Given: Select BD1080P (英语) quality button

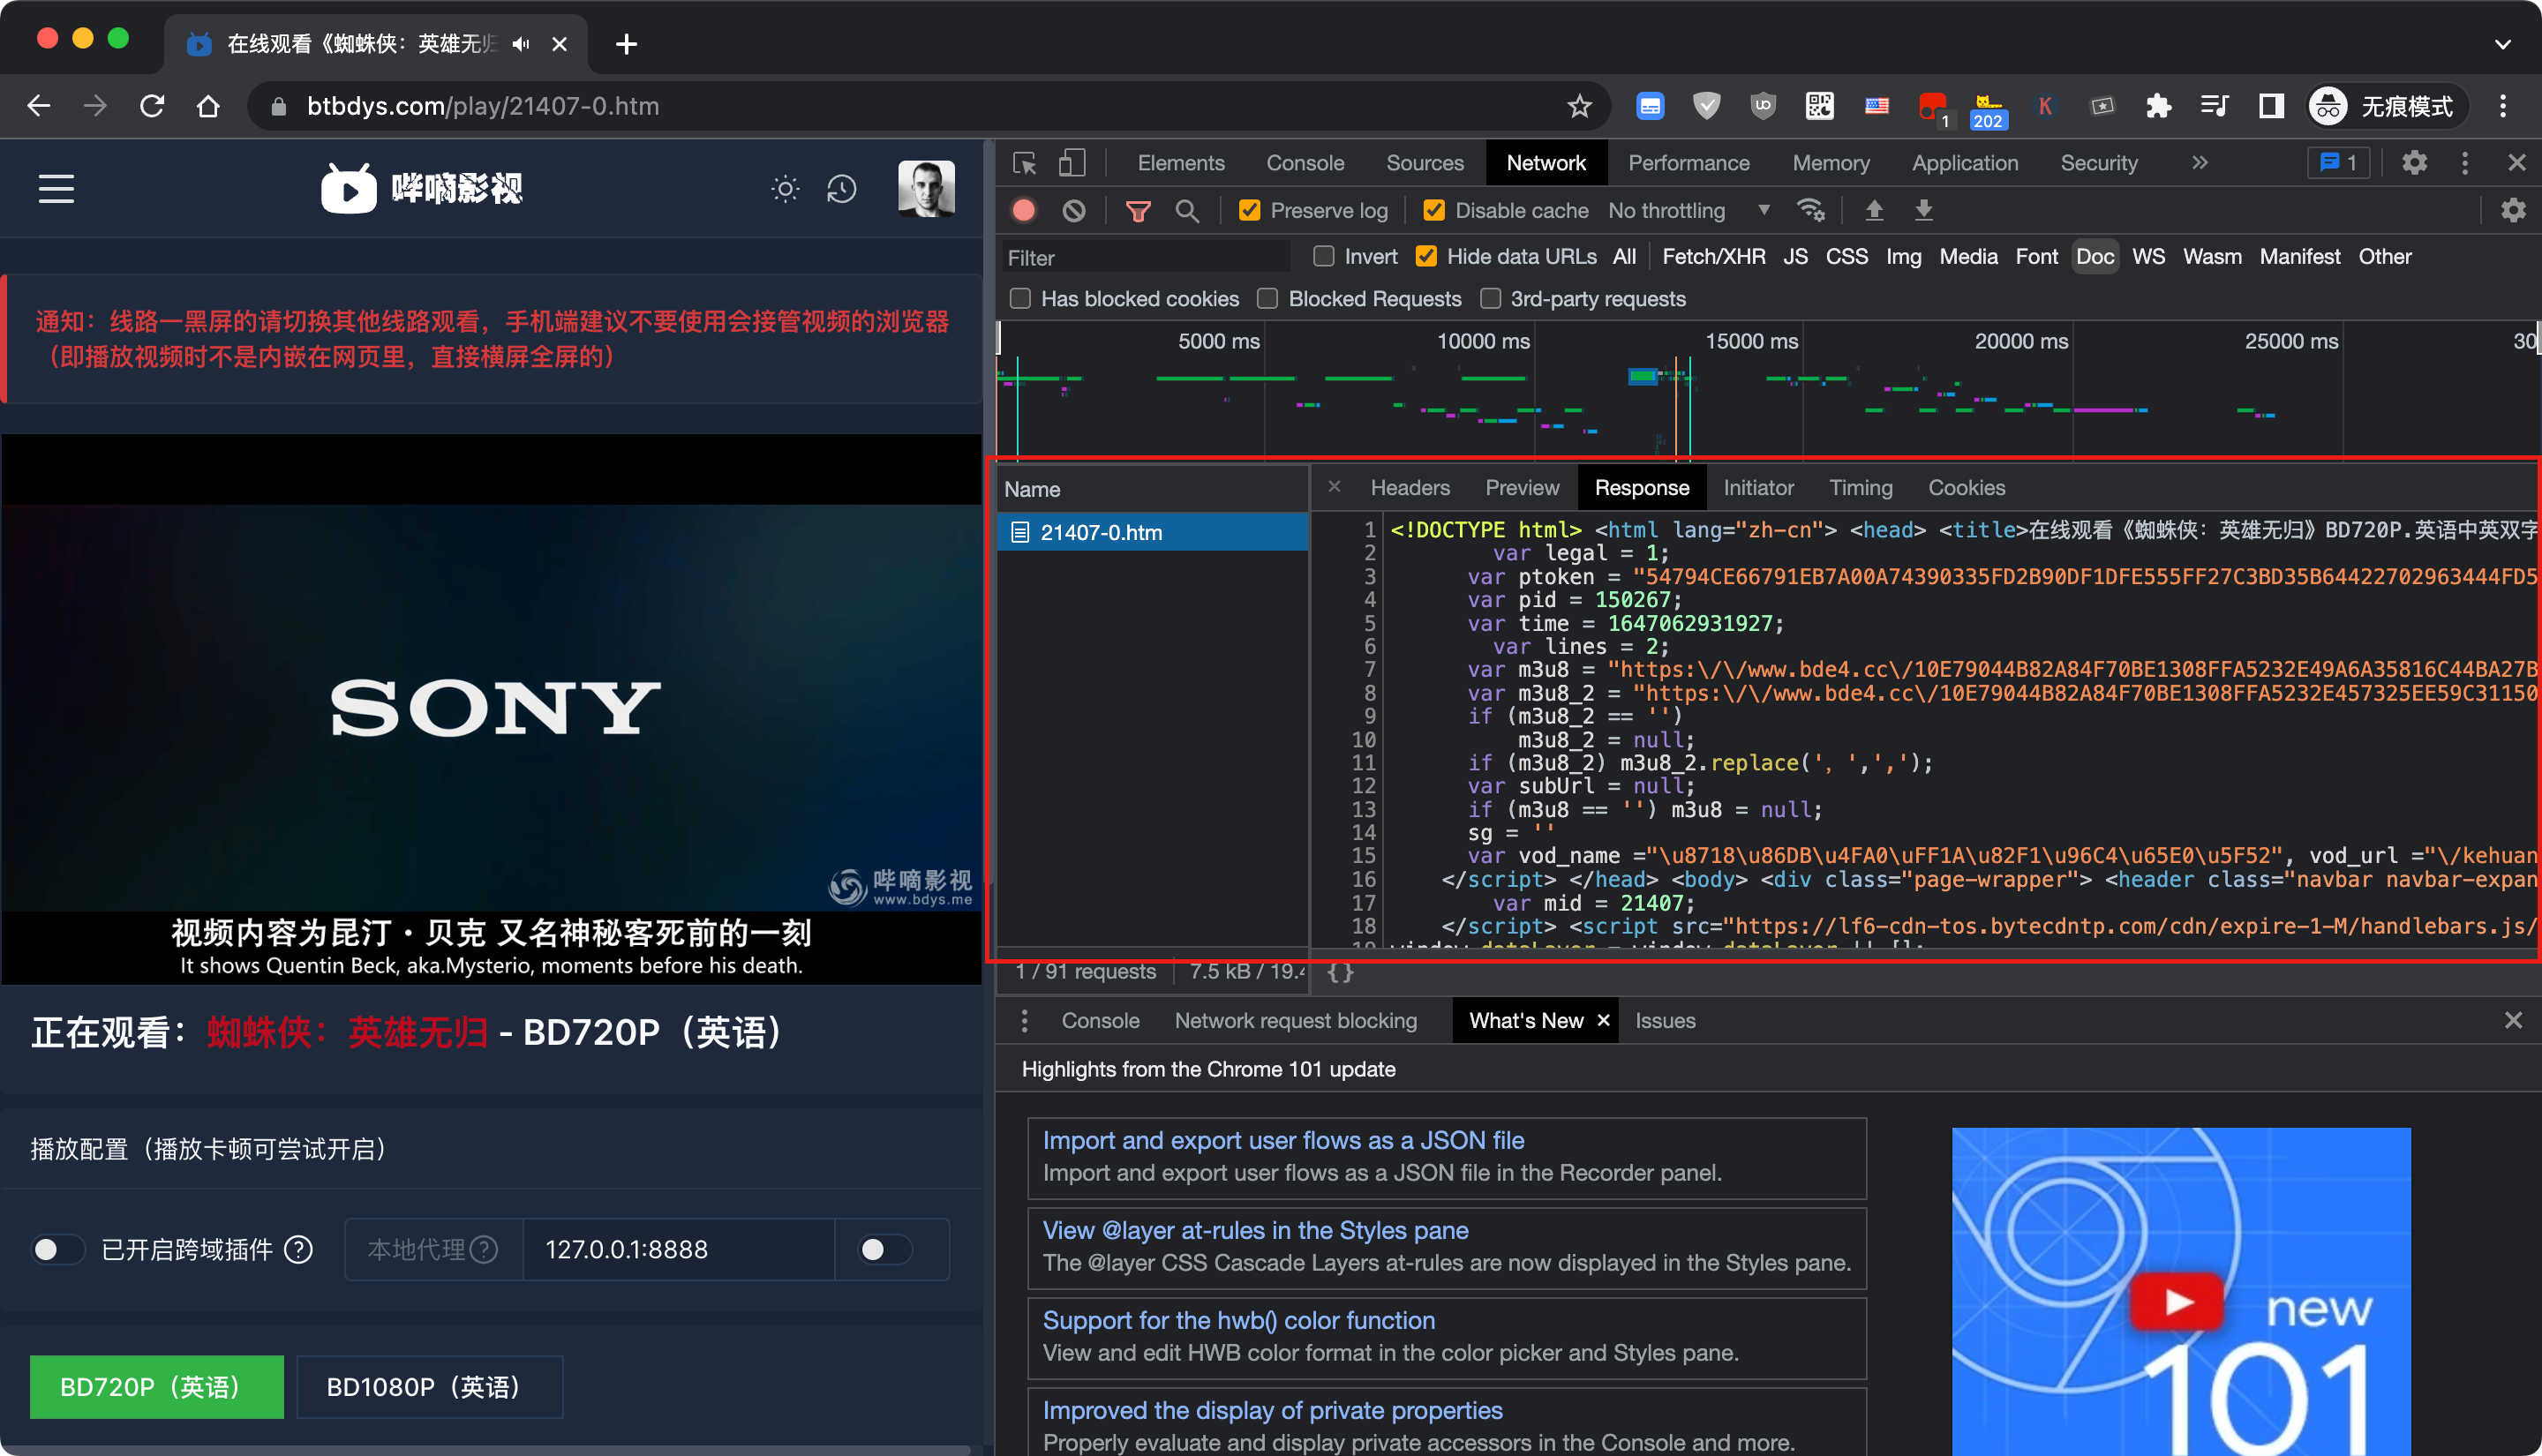Looking at the screenshot, I should [430, 1387].
